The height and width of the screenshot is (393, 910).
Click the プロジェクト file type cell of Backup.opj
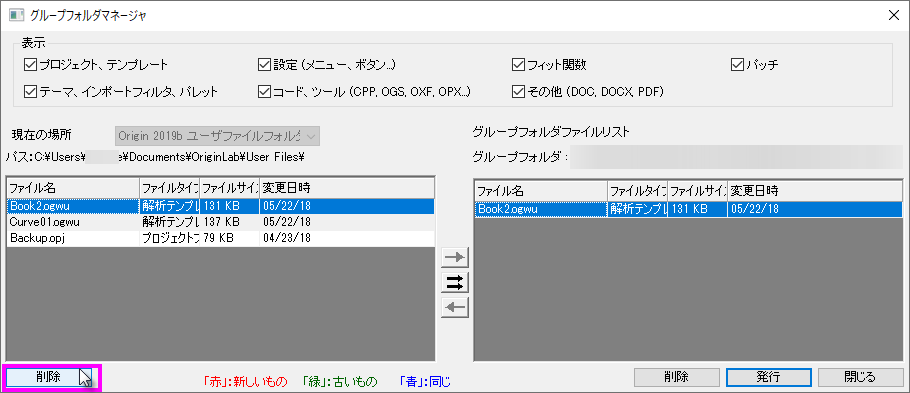169,238
